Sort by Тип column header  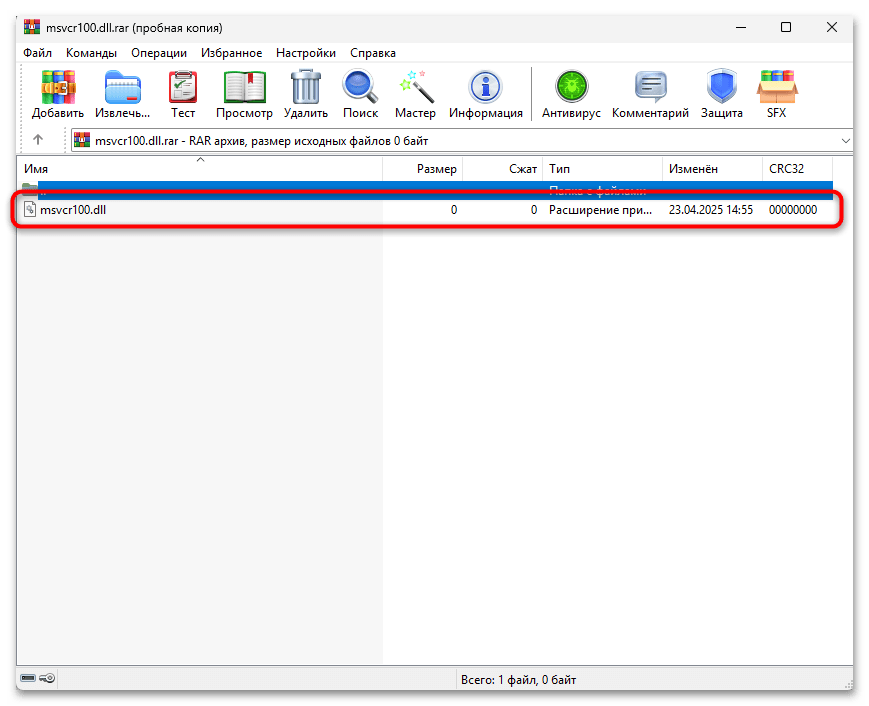602,168
